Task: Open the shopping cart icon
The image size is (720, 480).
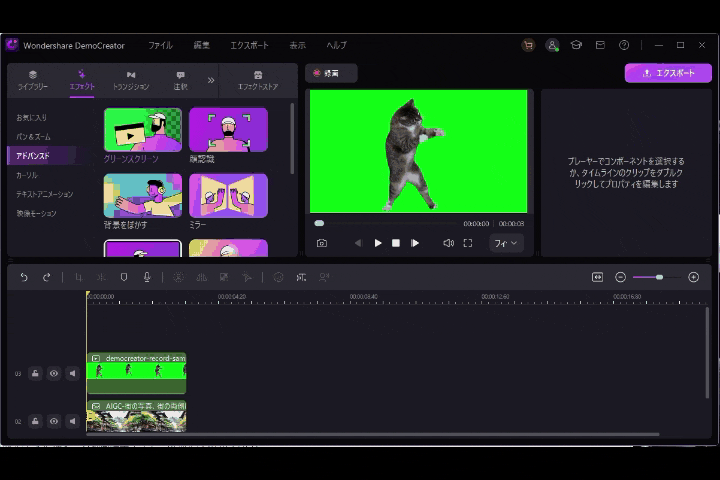Action: [528, 45]
